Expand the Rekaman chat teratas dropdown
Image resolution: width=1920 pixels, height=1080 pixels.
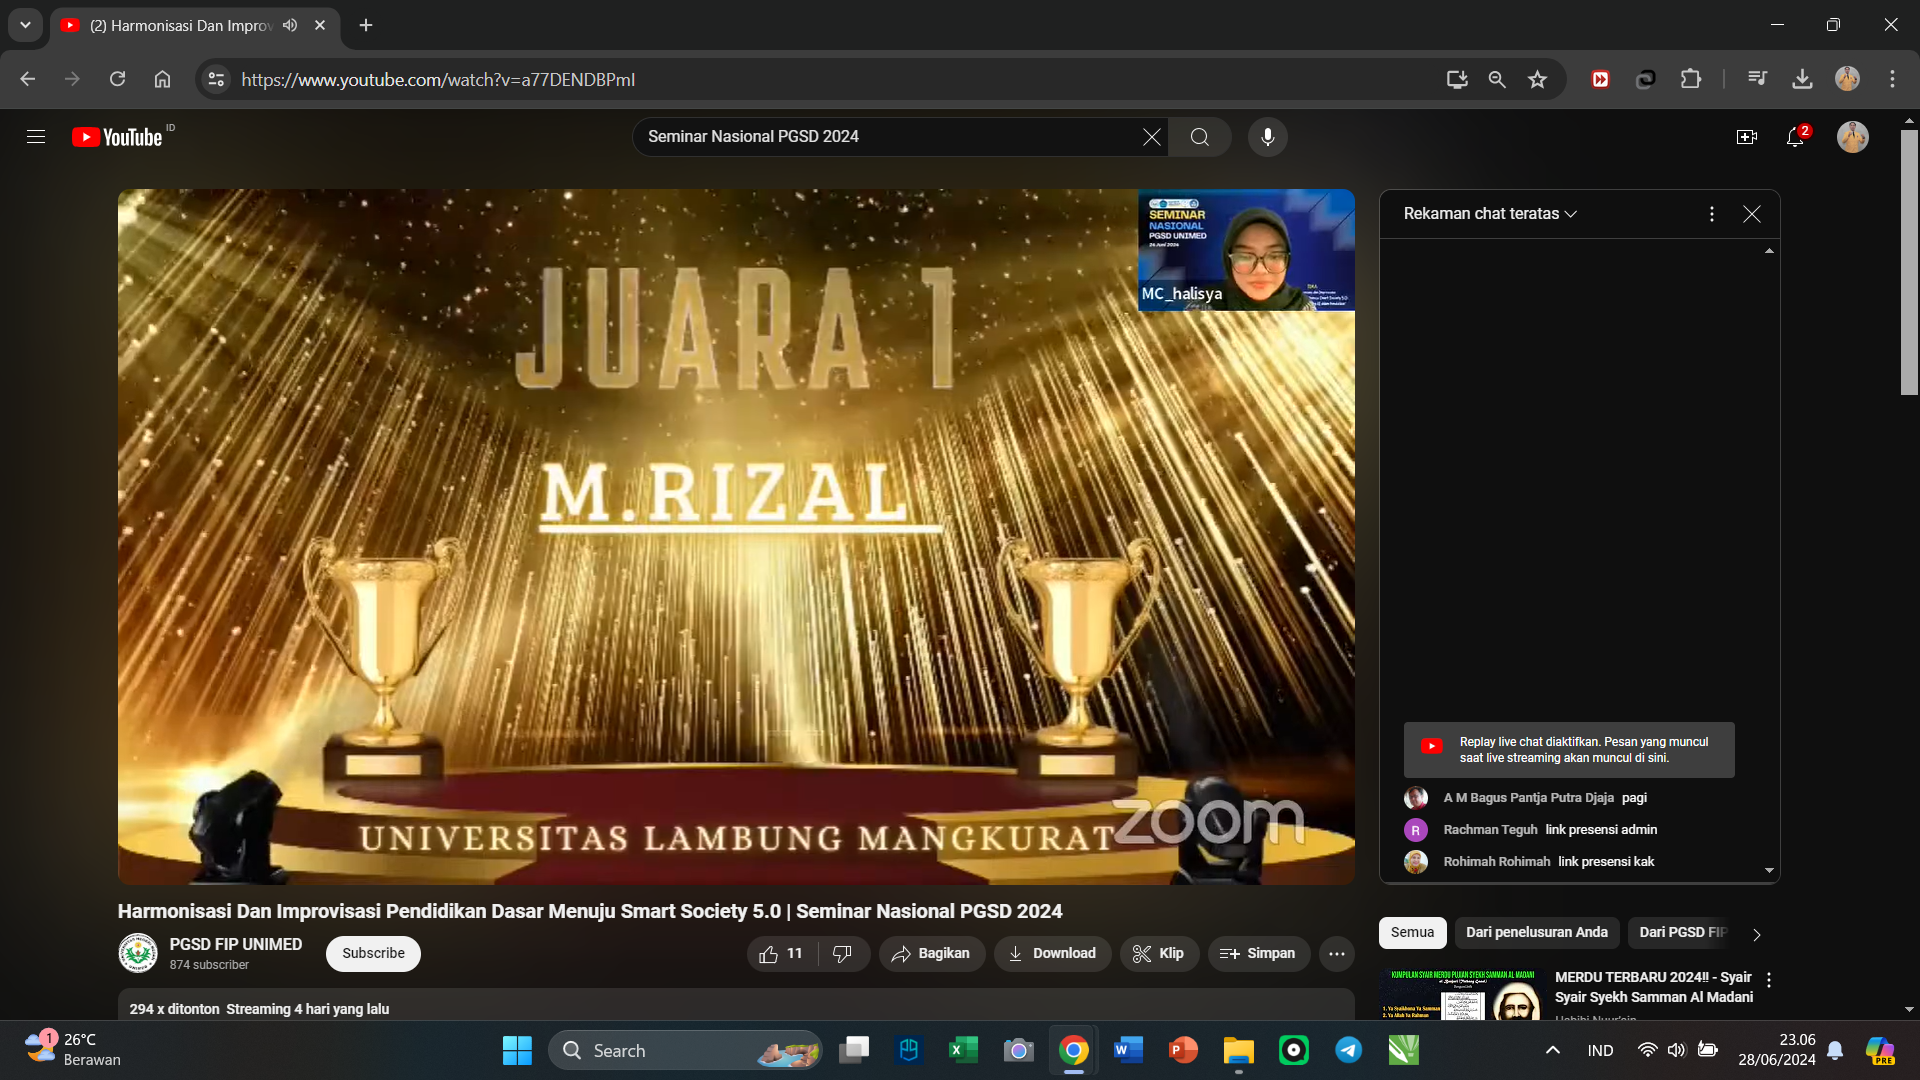(1490, 214)
